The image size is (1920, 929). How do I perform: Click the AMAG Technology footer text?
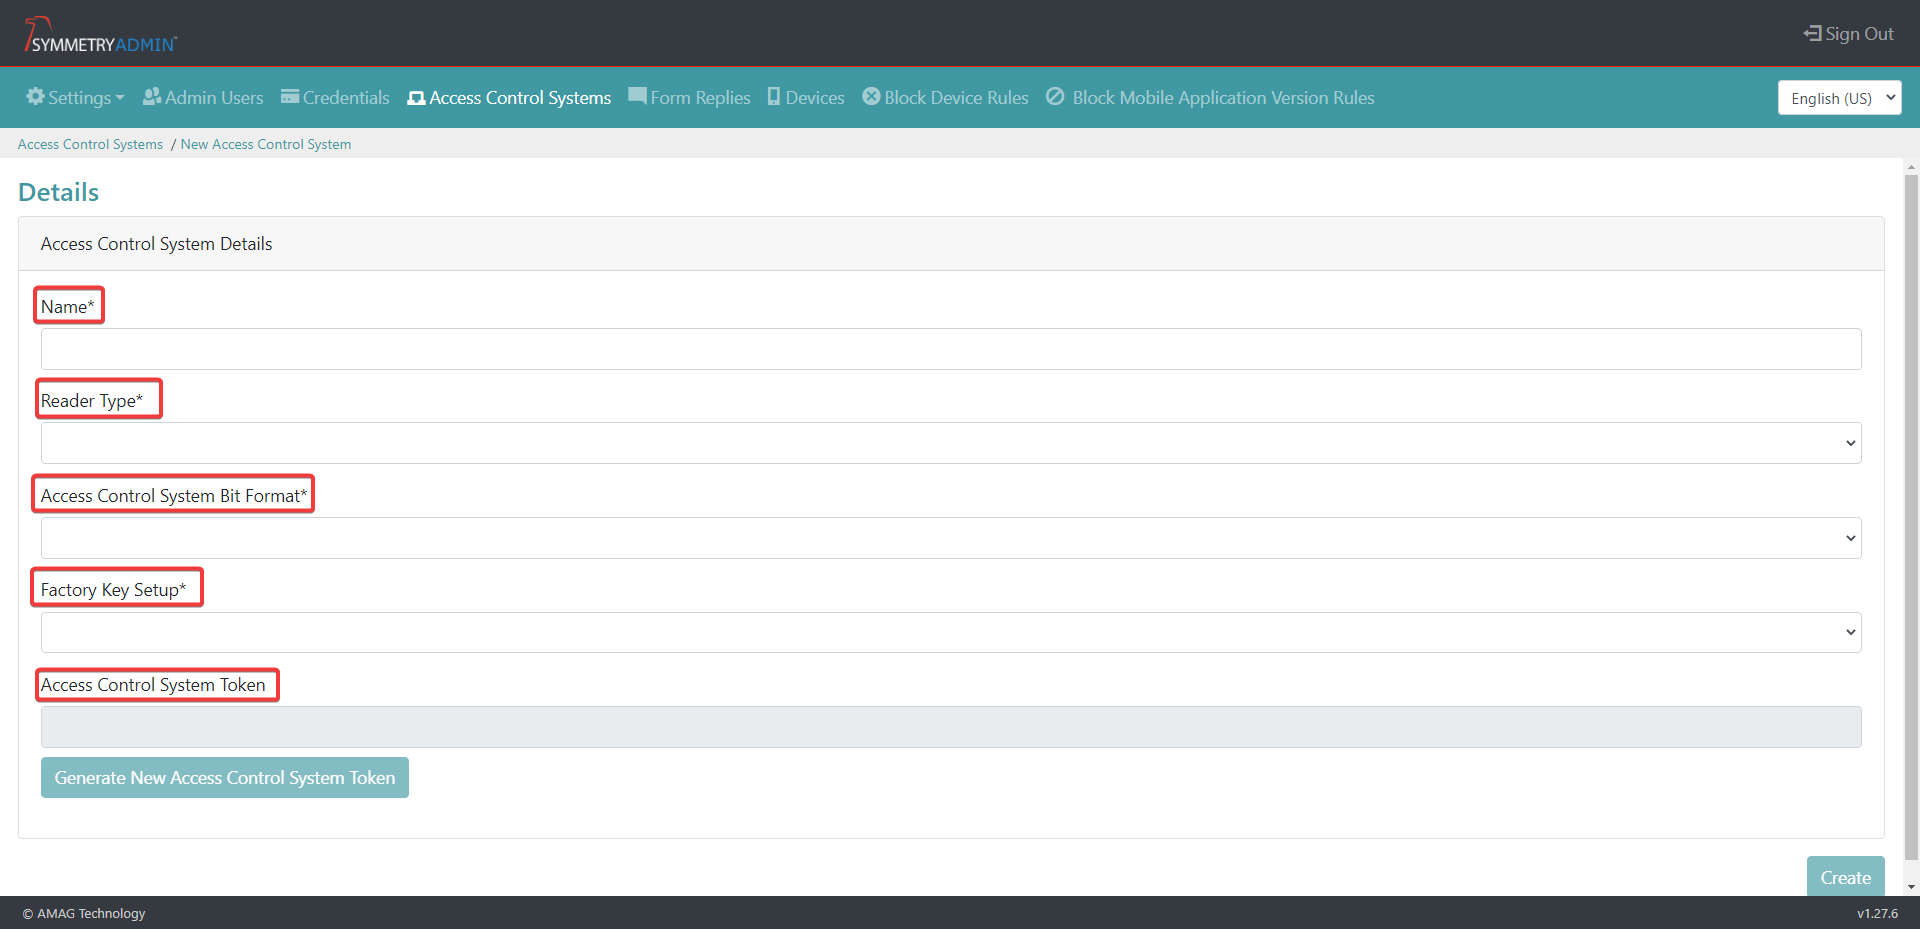(x=84, y=913)
